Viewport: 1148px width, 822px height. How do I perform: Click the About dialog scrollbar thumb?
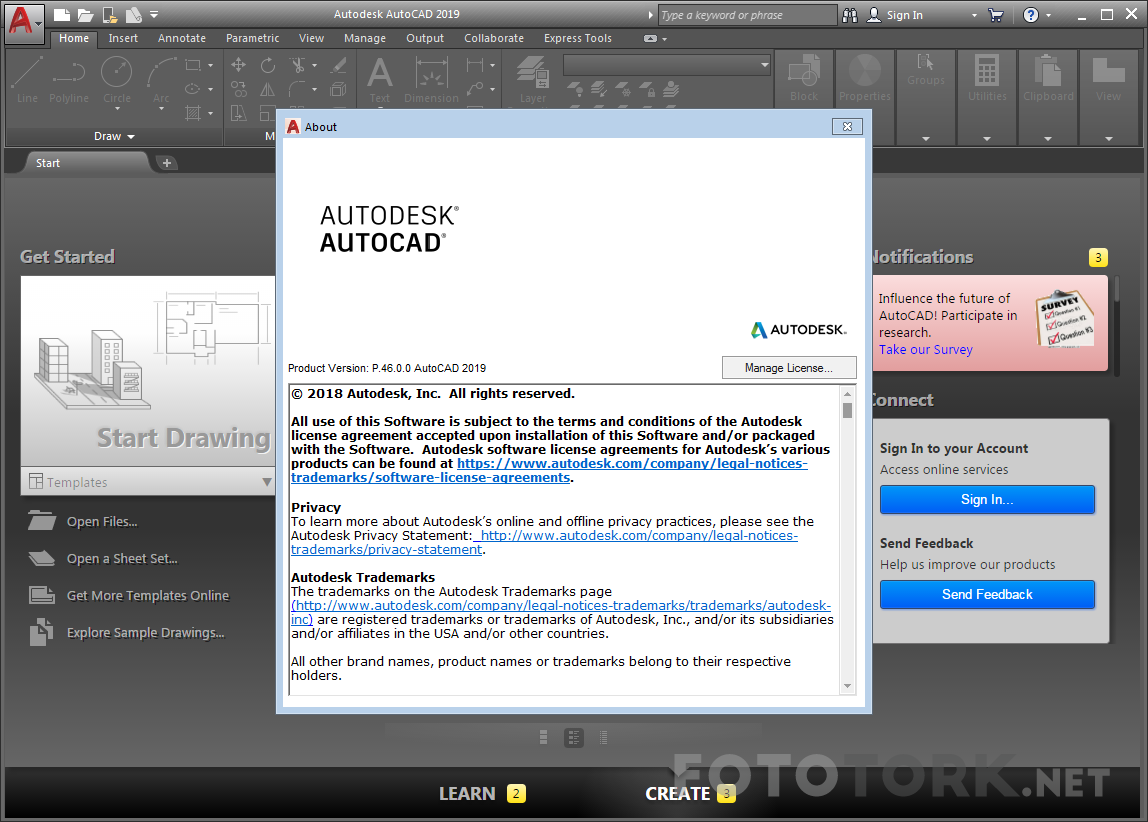[x=847, y=410]
